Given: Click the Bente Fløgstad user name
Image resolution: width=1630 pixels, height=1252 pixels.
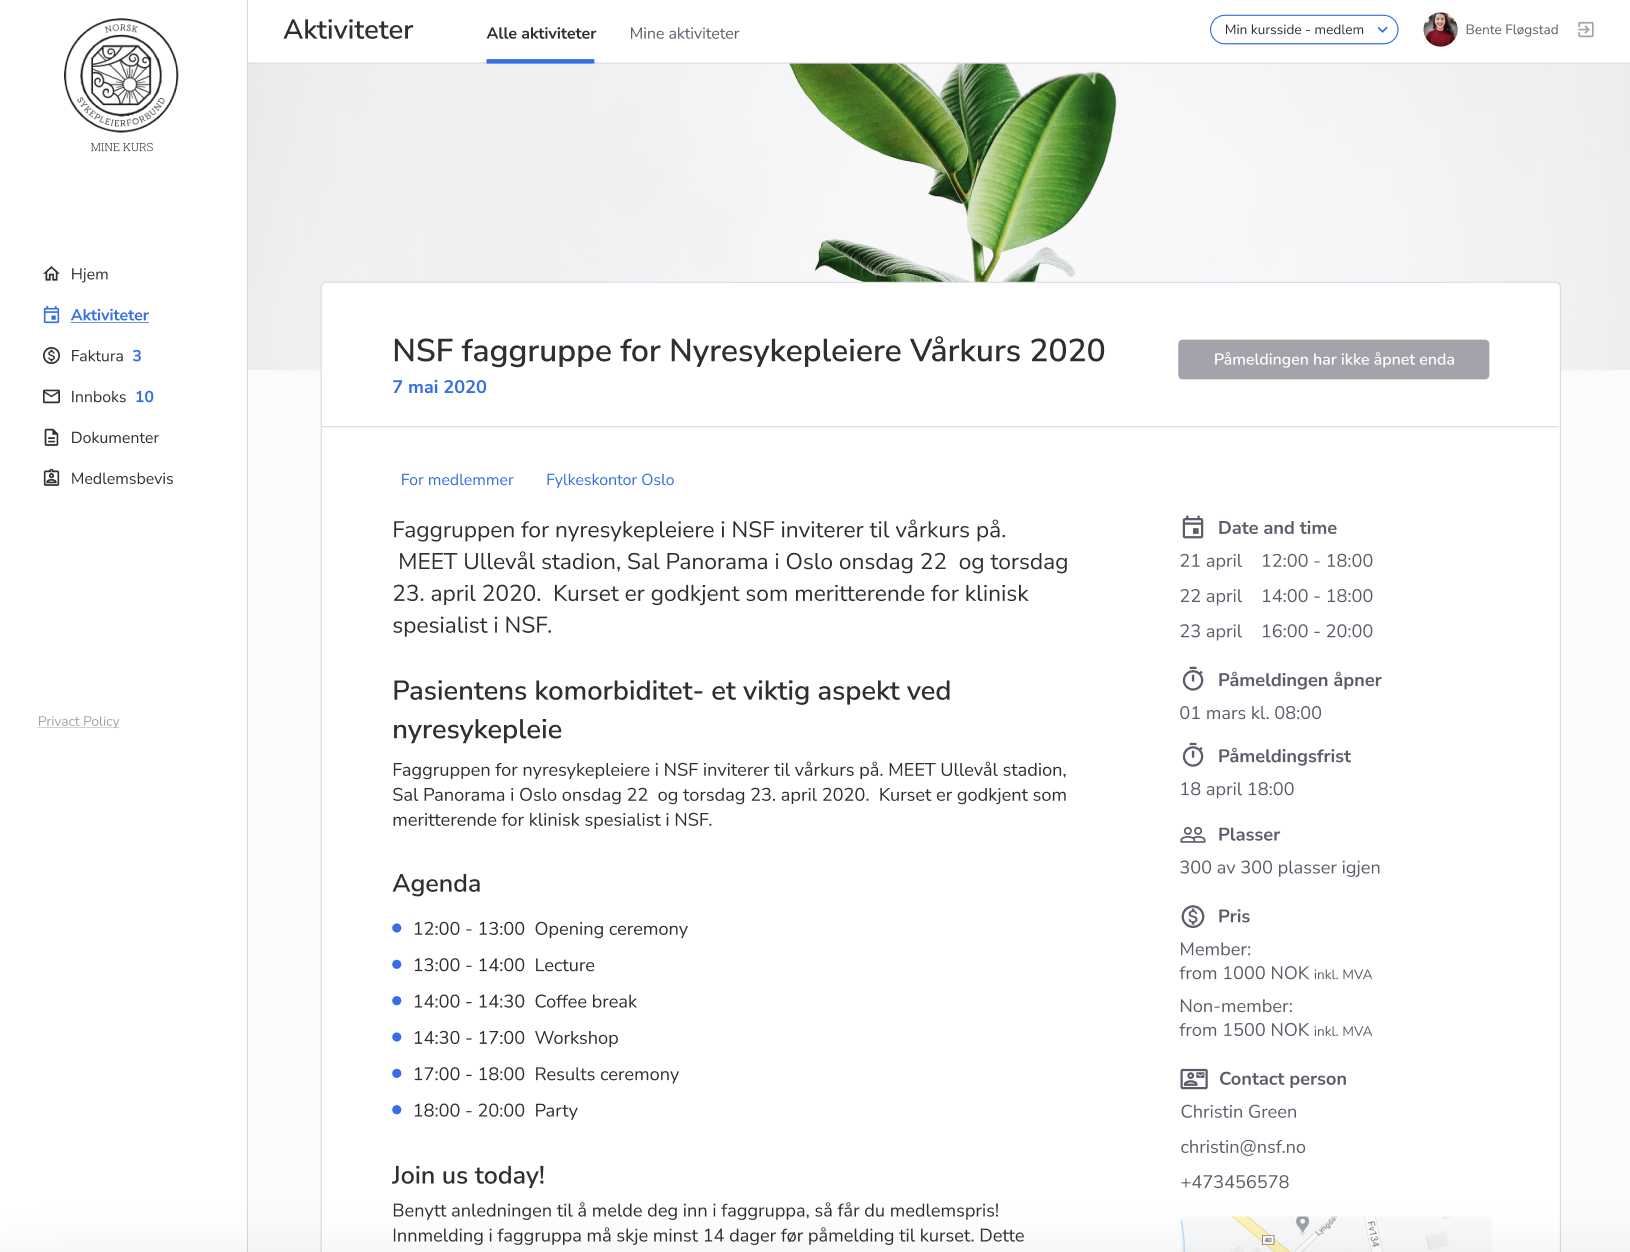Looking at the screenshot, I should click(x=1512, y=30).
